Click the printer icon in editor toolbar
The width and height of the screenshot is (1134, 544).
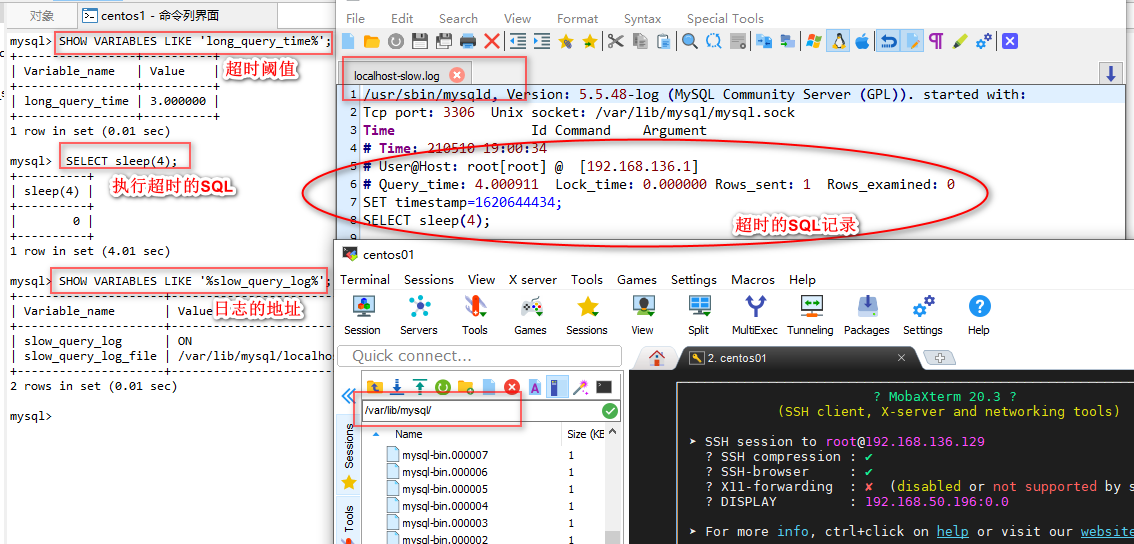pyautogui.click(x=468, y=41)
